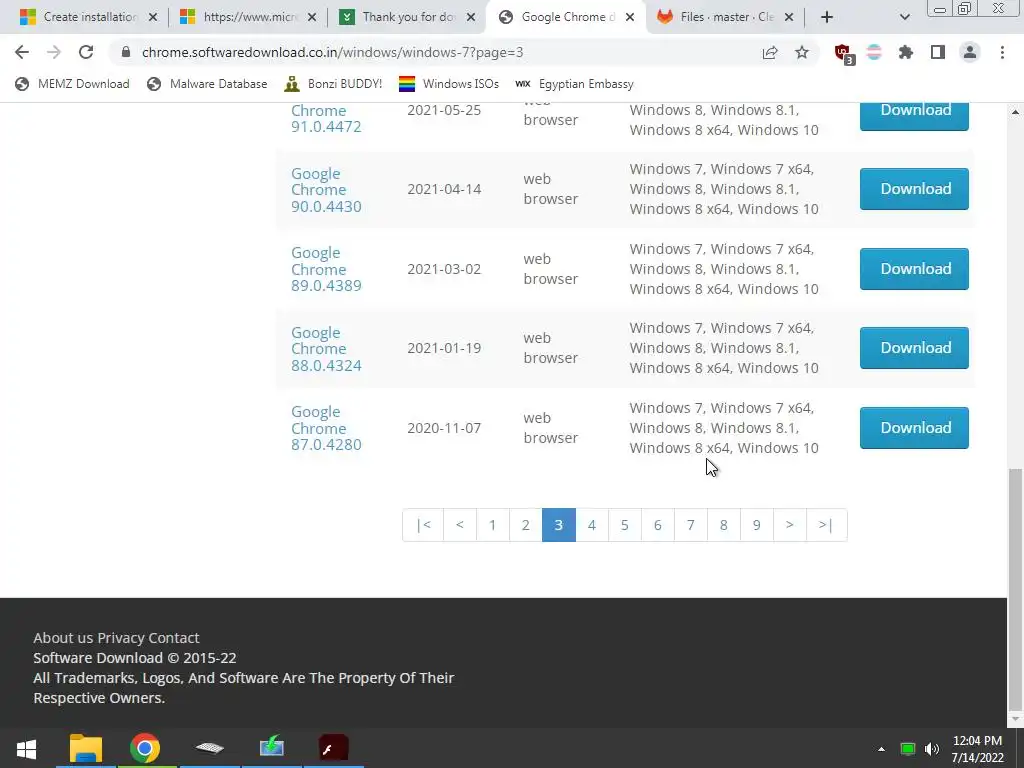The height and width of the screenshot is (768, 1024).
Task: Open the uBlock shield extension icon
Action: (x=844, y=54)
